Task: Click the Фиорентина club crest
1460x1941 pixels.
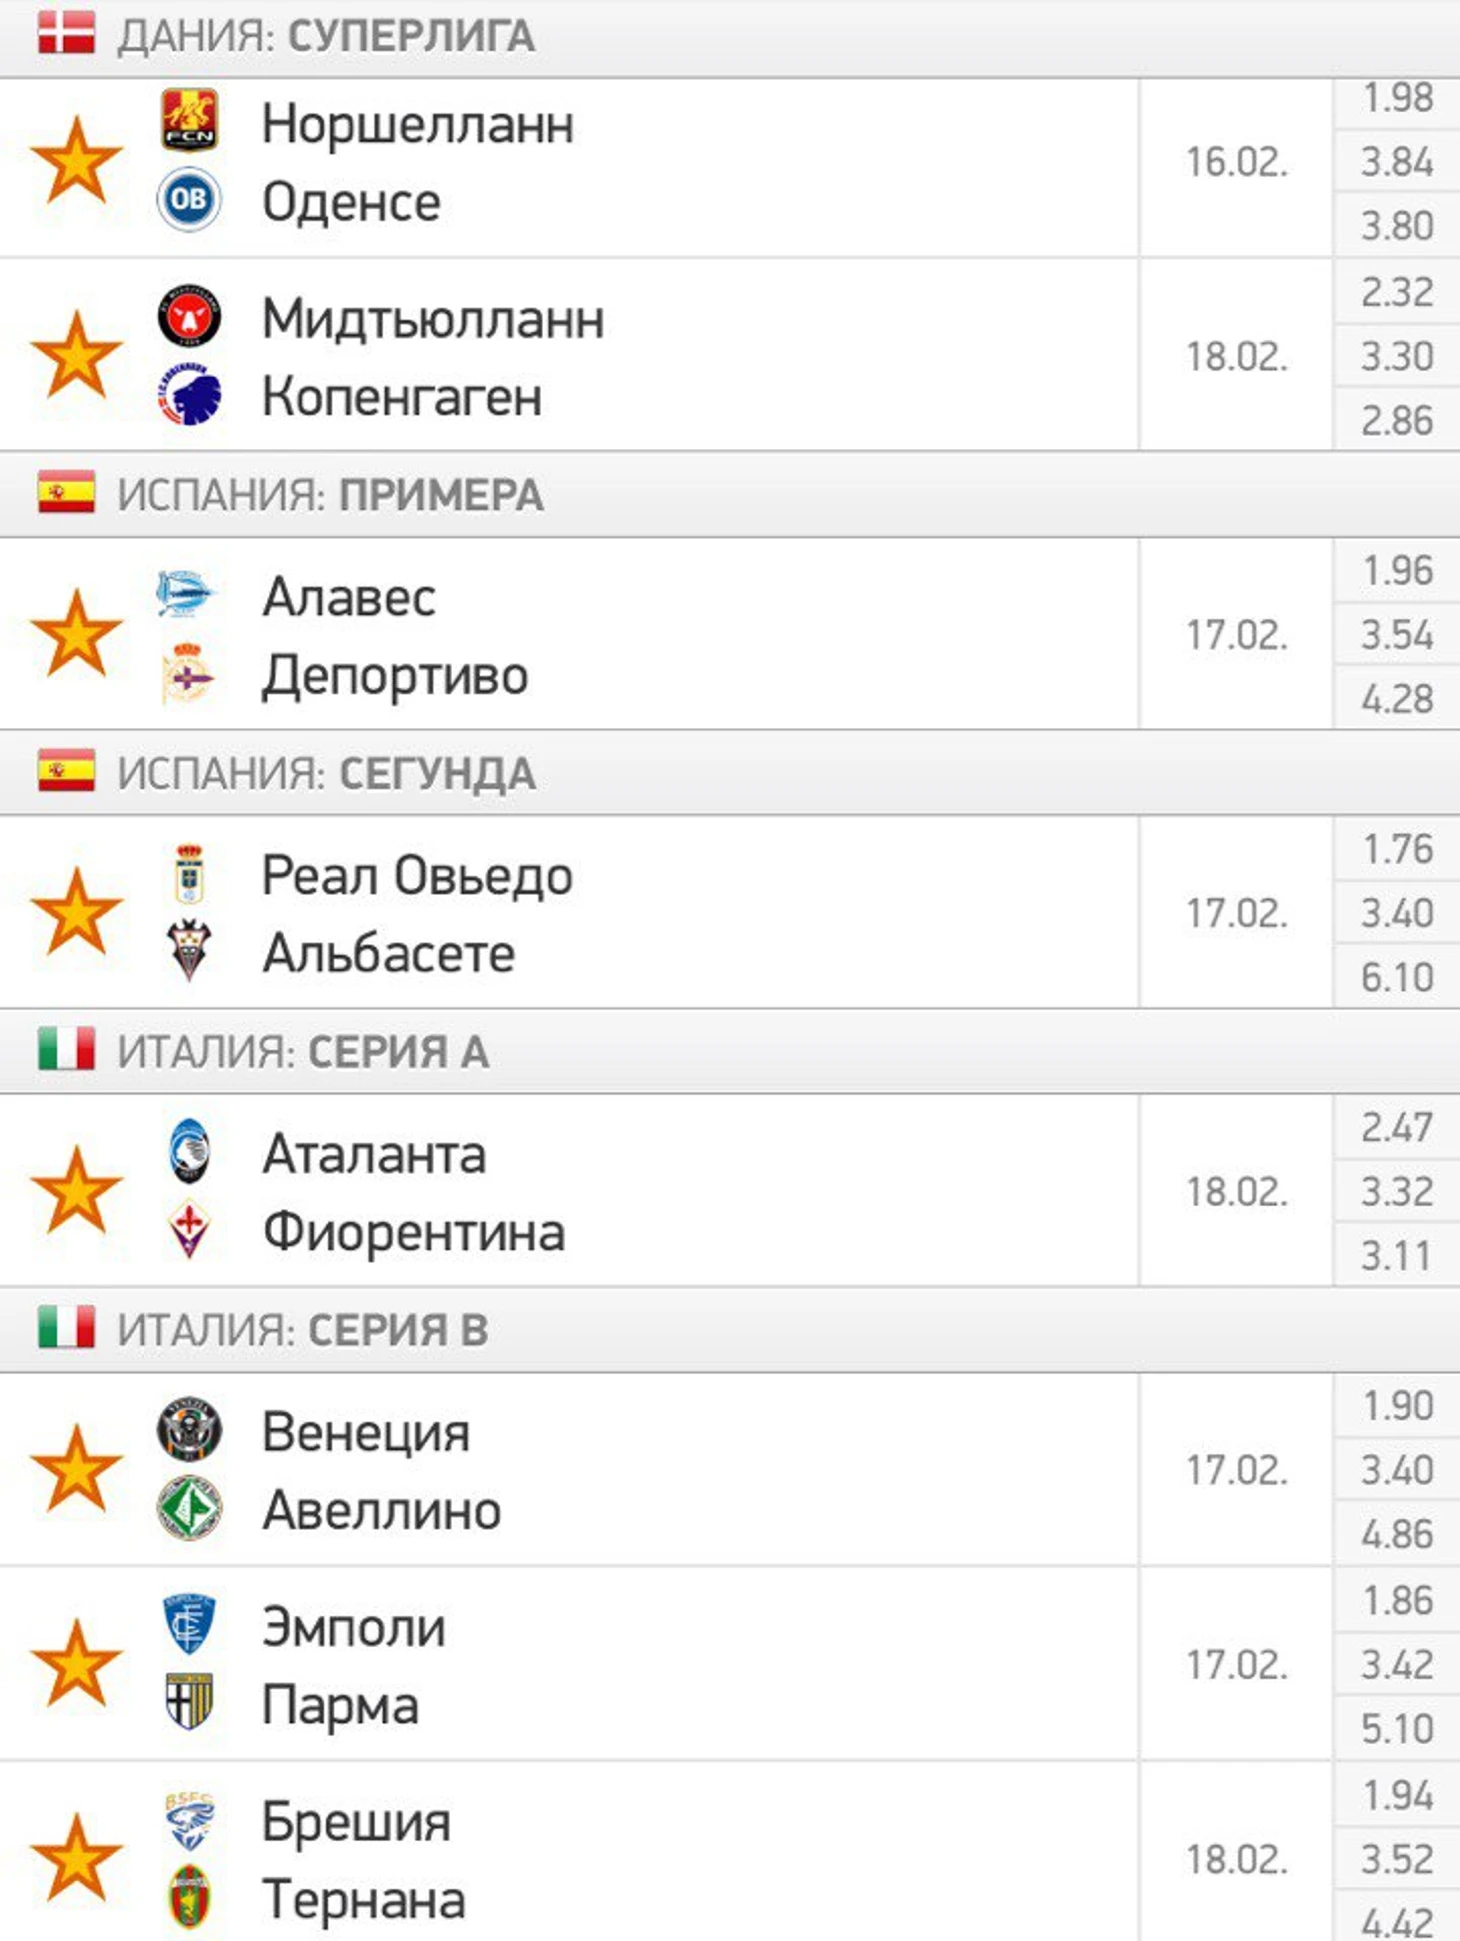Action: 189,1230
